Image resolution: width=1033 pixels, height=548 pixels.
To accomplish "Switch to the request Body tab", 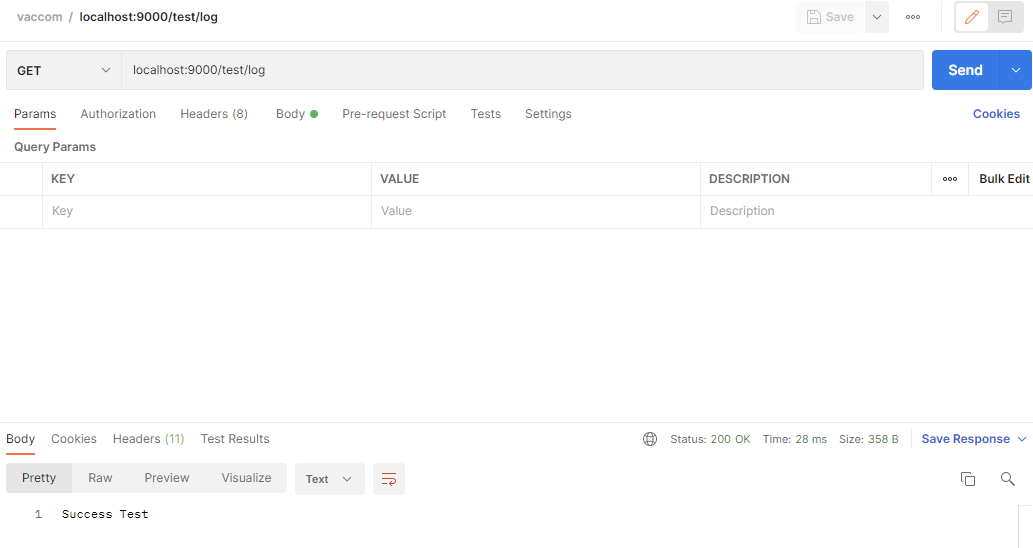I will point(296,114).
